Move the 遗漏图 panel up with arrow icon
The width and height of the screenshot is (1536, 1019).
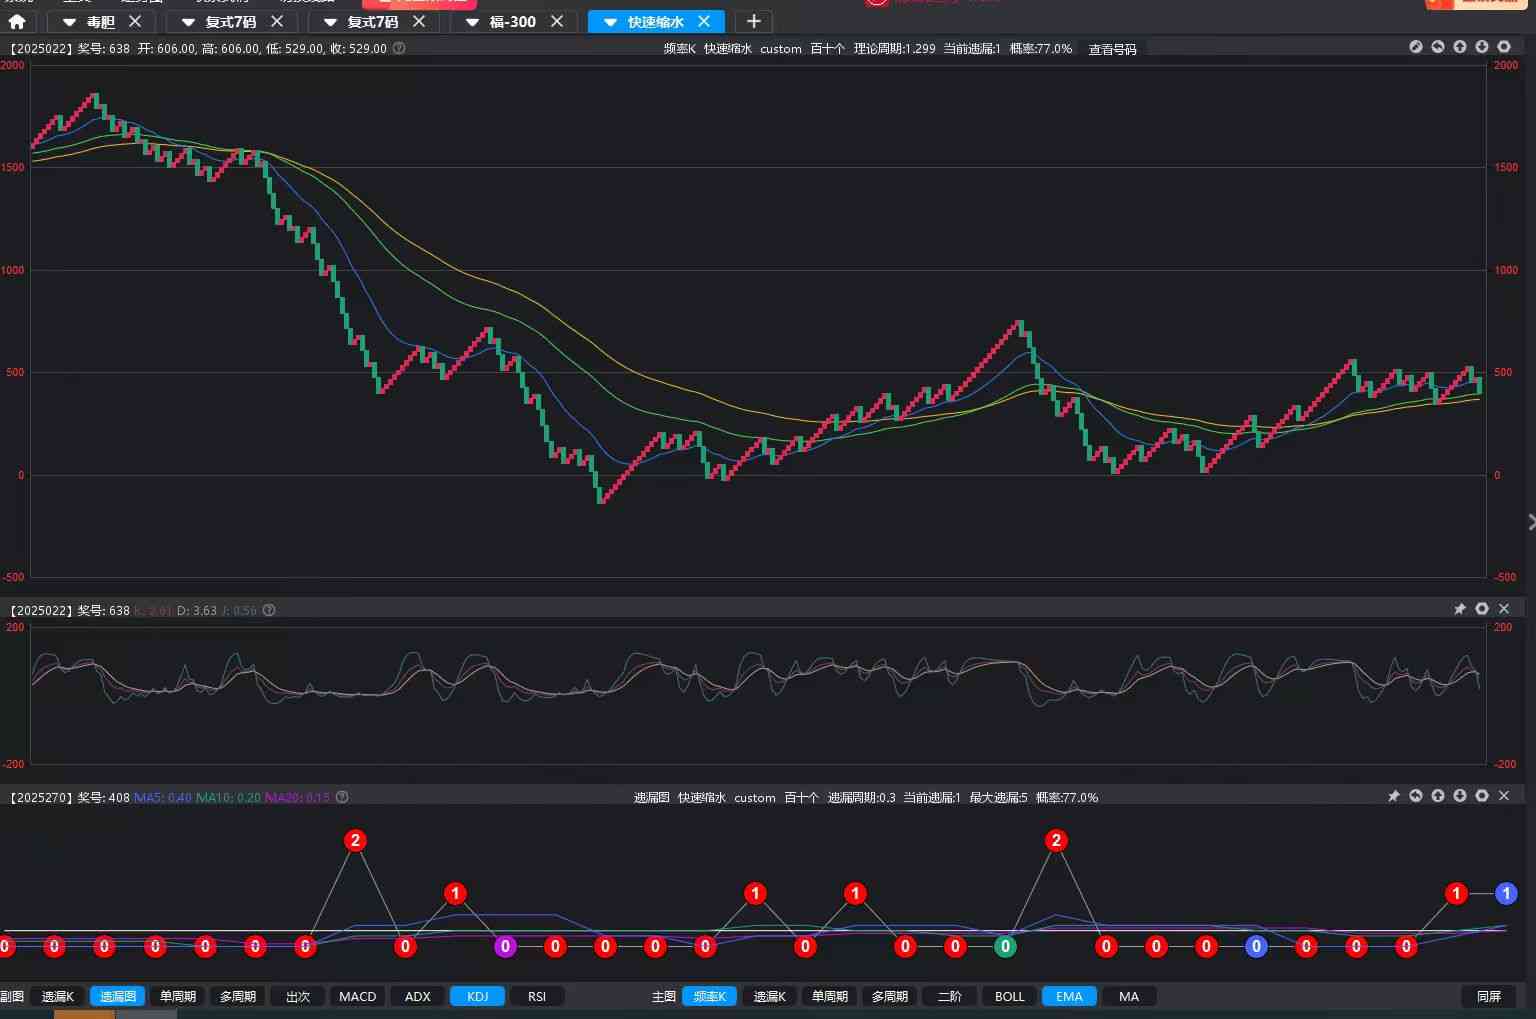click(x=1438, y=796)
